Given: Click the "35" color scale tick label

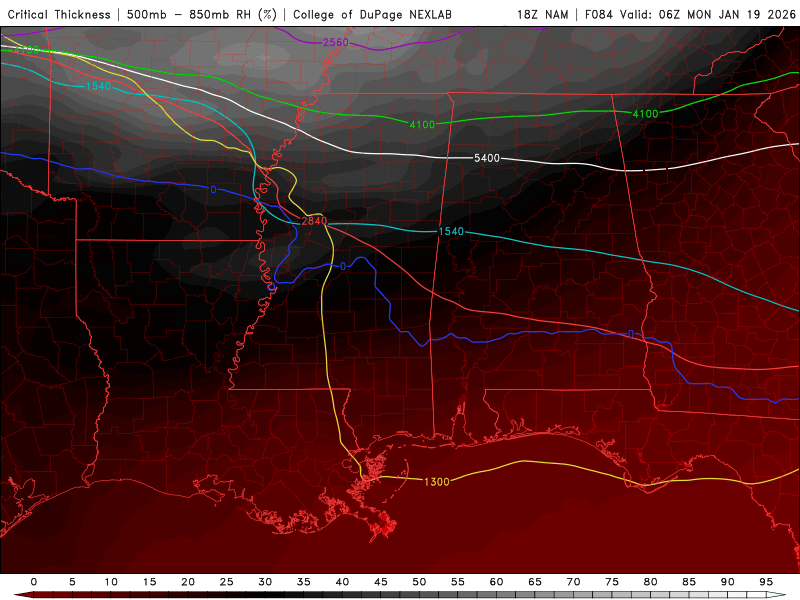Looking at the screenshot, I should click(x=304, y=582).
